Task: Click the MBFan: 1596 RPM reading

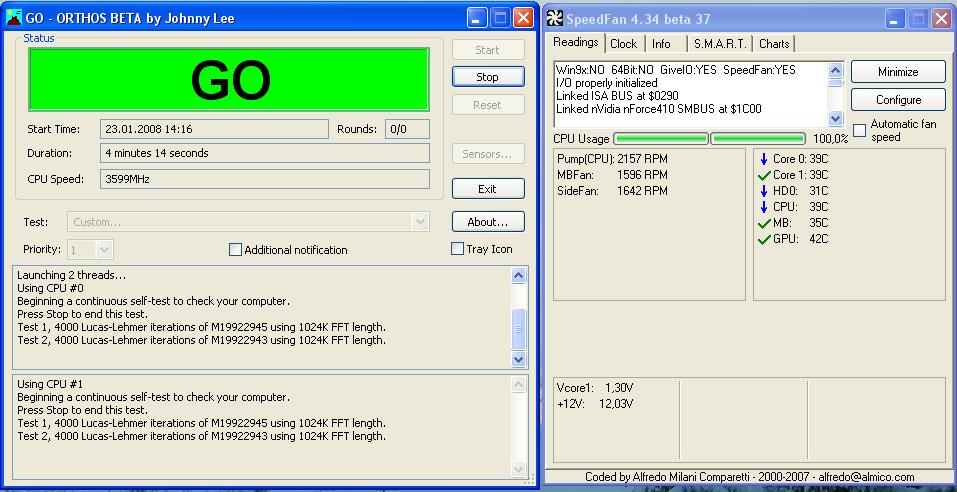Action: (612, 175)
